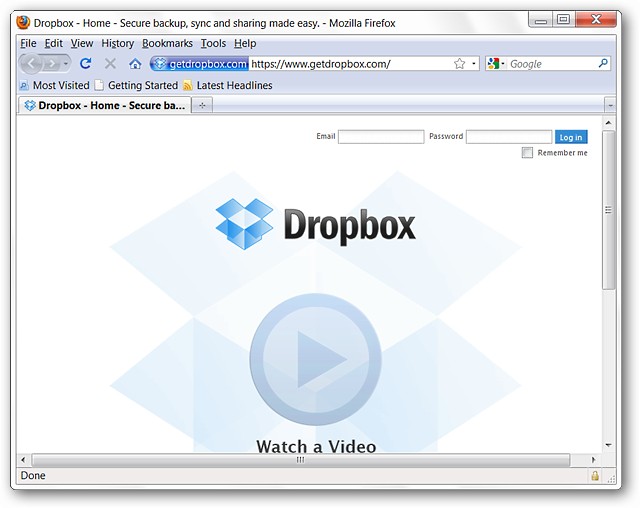Open the History menu
Image resolution: width=640 pixels, height=508 pixels.
(118, 43)
